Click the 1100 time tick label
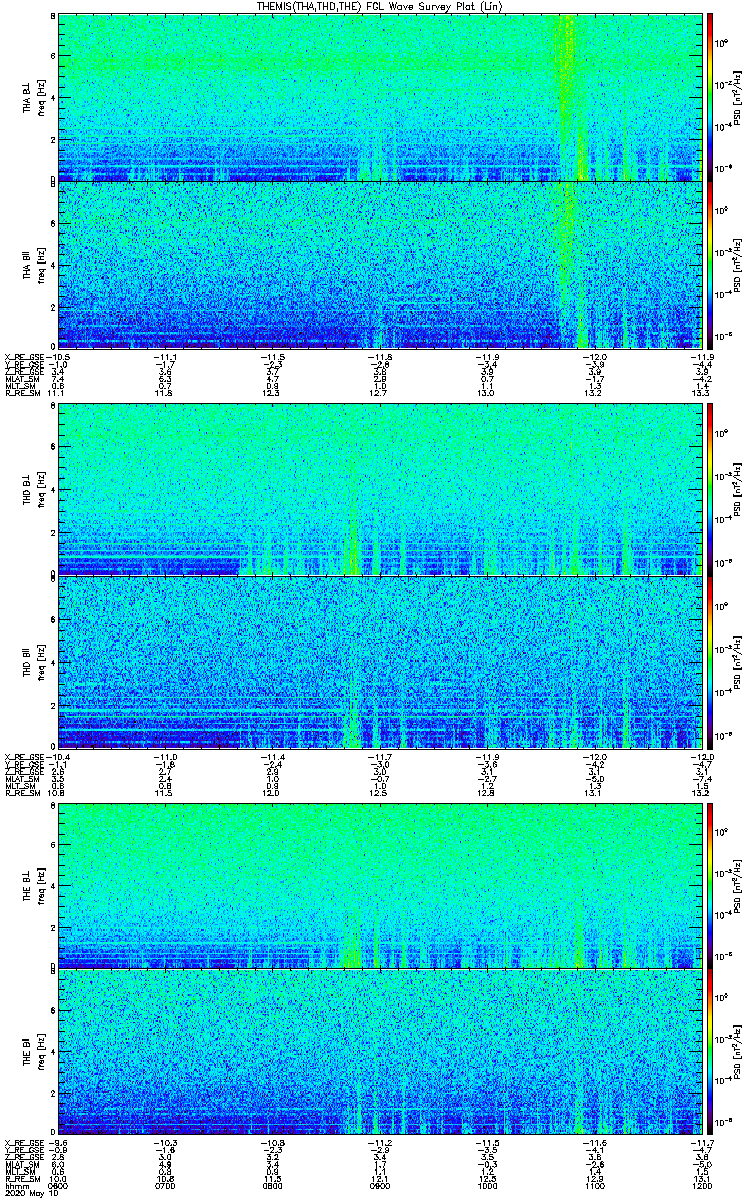 [593, 1186]
